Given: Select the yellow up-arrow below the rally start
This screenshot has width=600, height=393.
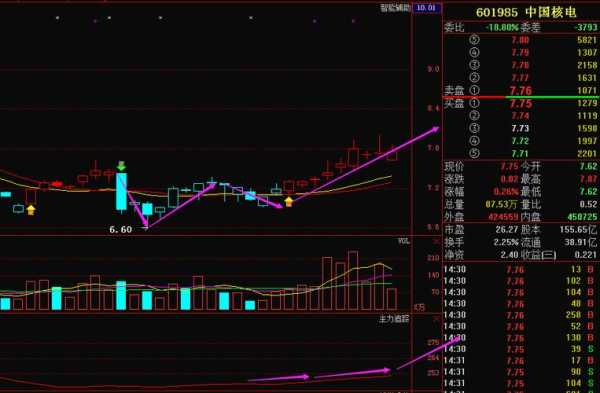Looking at the screenshot, I should (289, 201).
